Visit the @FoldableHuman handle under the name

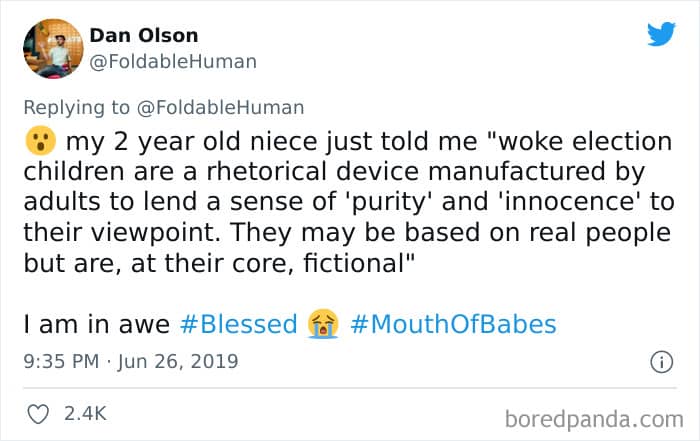(173, 62)
